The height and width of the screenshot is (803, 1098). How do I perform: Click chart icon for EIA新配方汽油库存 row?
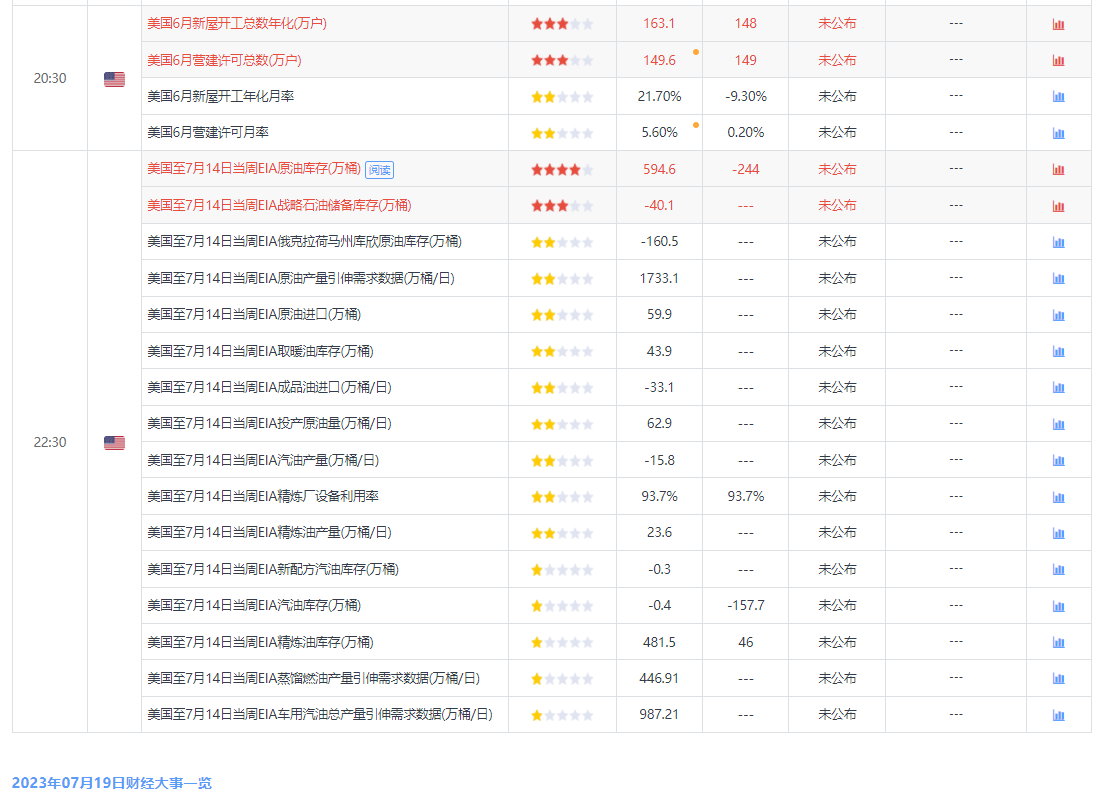pos(1058,570)
